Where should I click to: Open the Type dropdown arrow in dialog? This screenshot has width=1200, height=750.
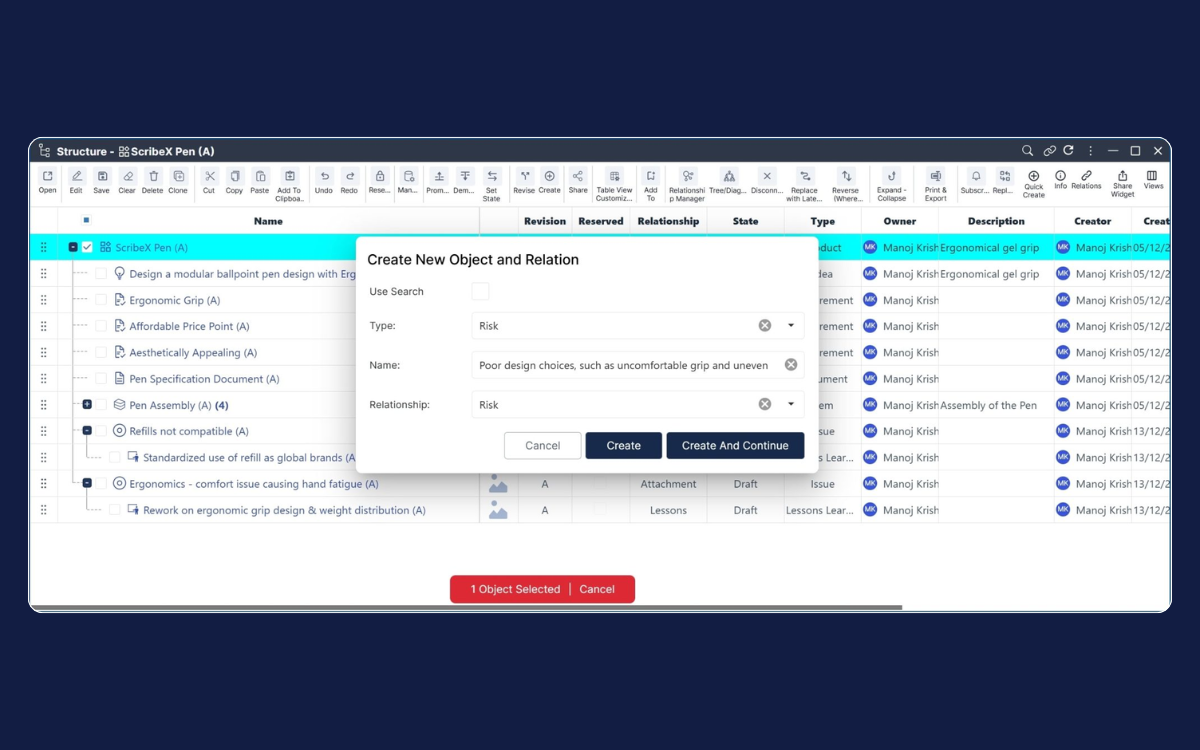point(790,325)
